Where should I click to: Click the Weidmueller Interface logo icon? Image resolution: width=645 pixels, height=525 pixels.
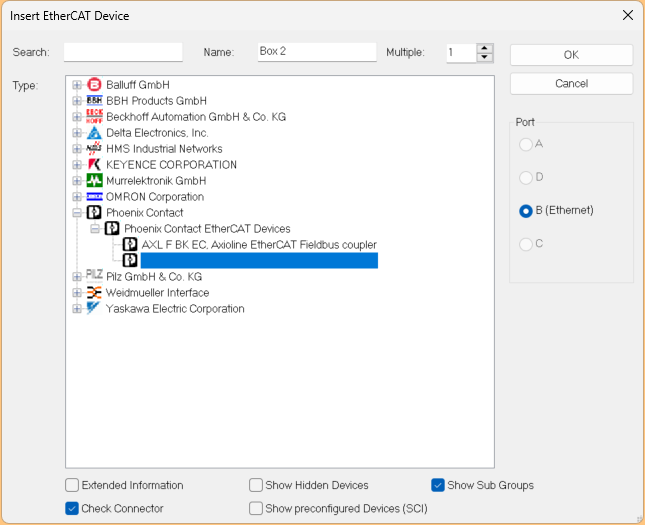[x=94, y=293]
